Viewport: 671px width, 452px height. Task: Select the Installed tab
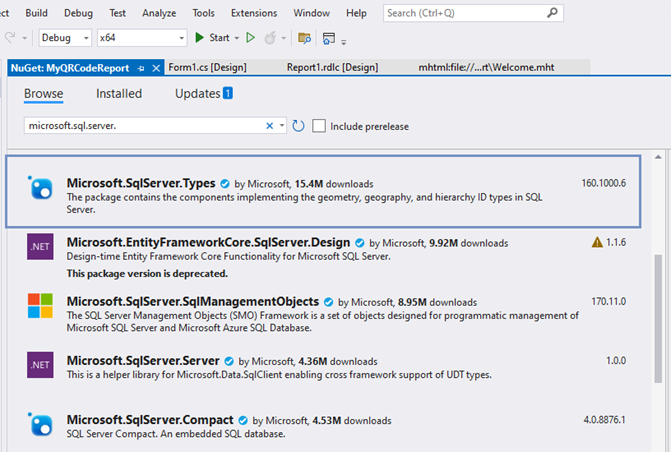(x=119, y=93)
